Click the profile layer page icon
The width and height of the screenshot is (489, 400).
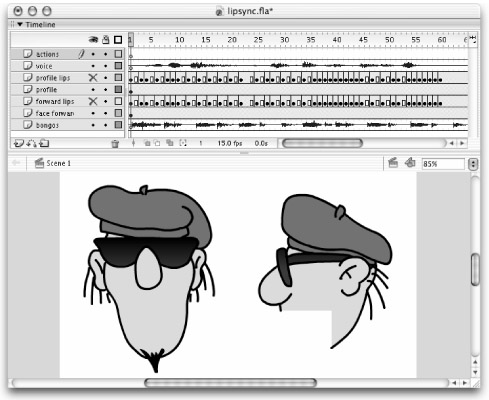(28, 89)
